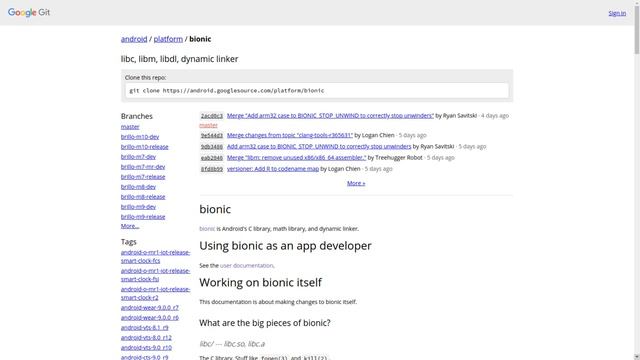Open the brillo-m10-release branch

(x=144, y=147)
